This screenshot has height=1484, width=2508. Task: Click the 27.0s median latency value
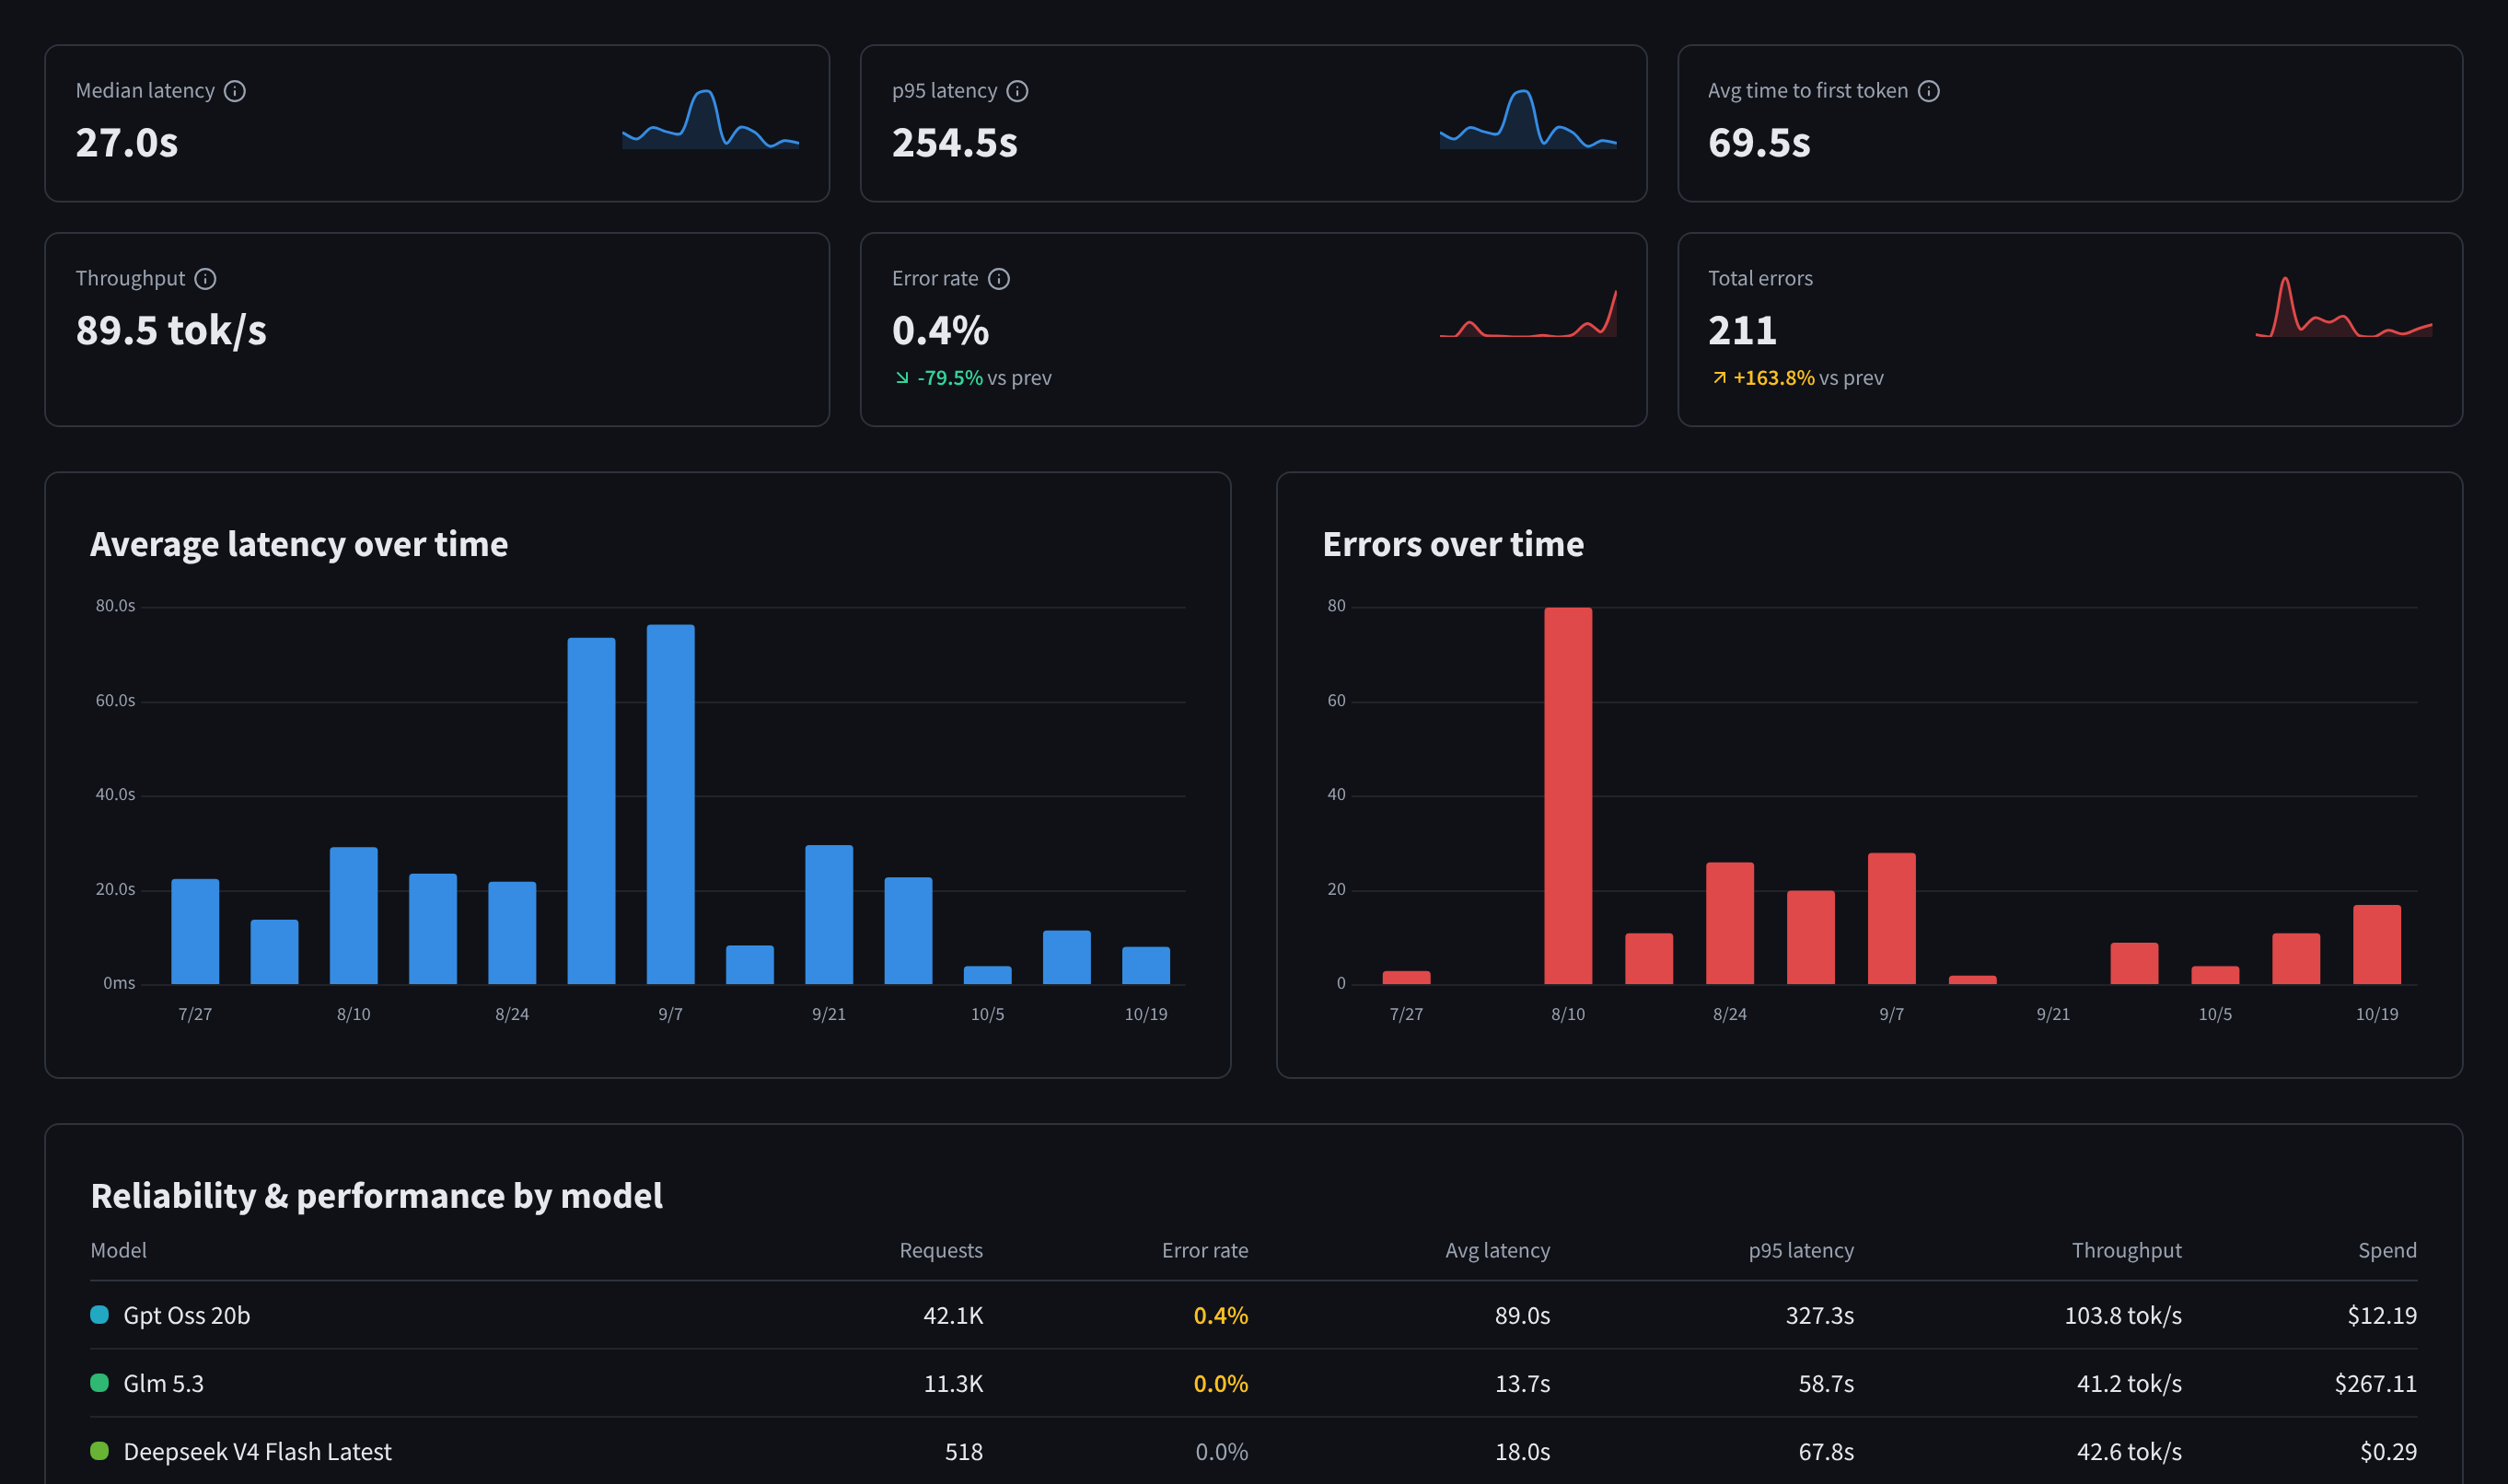127,143
